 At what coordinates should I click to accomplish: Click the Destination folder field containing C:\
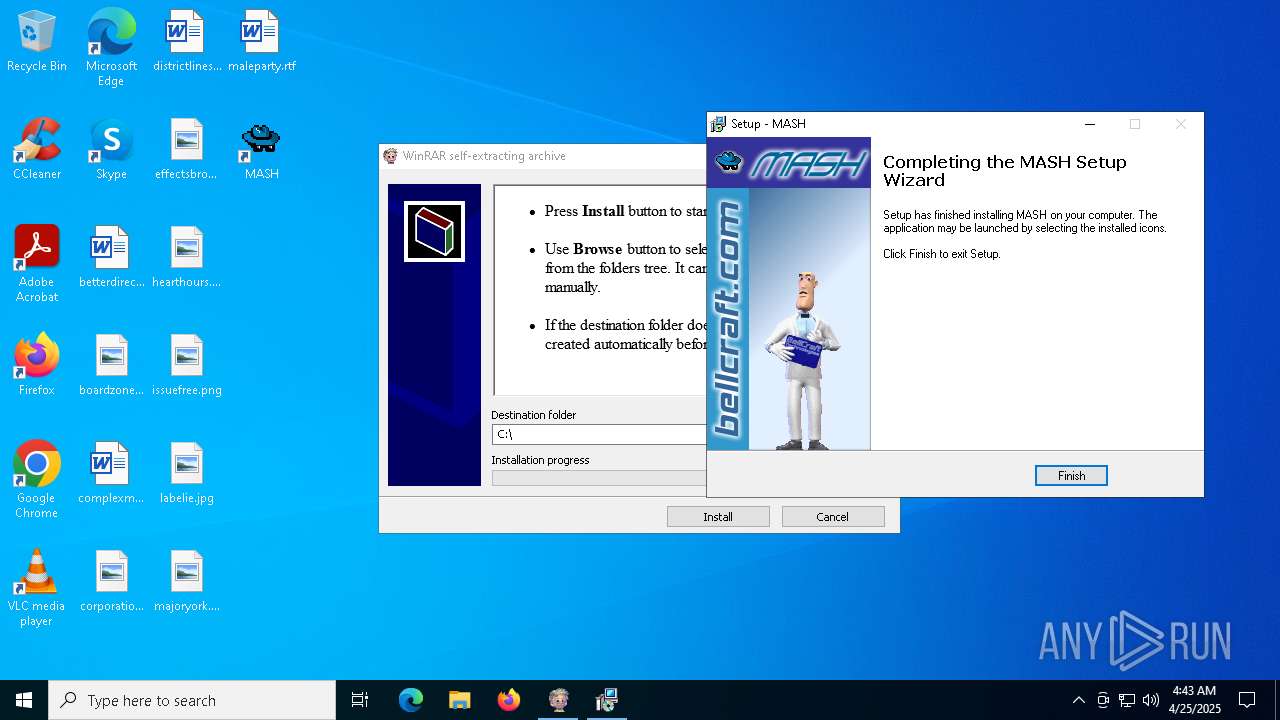(x=599, y=434)
